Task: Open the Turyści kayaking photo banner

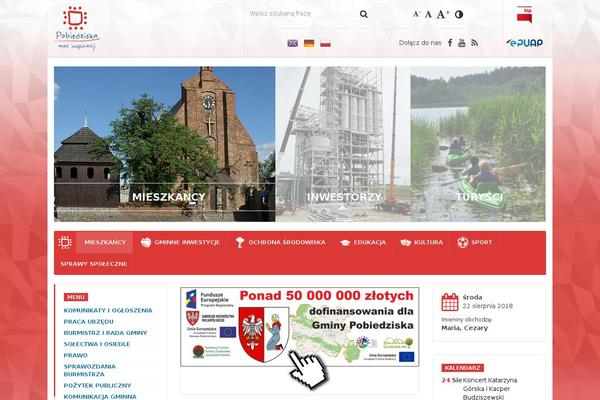Action: (x=478, y=144)
